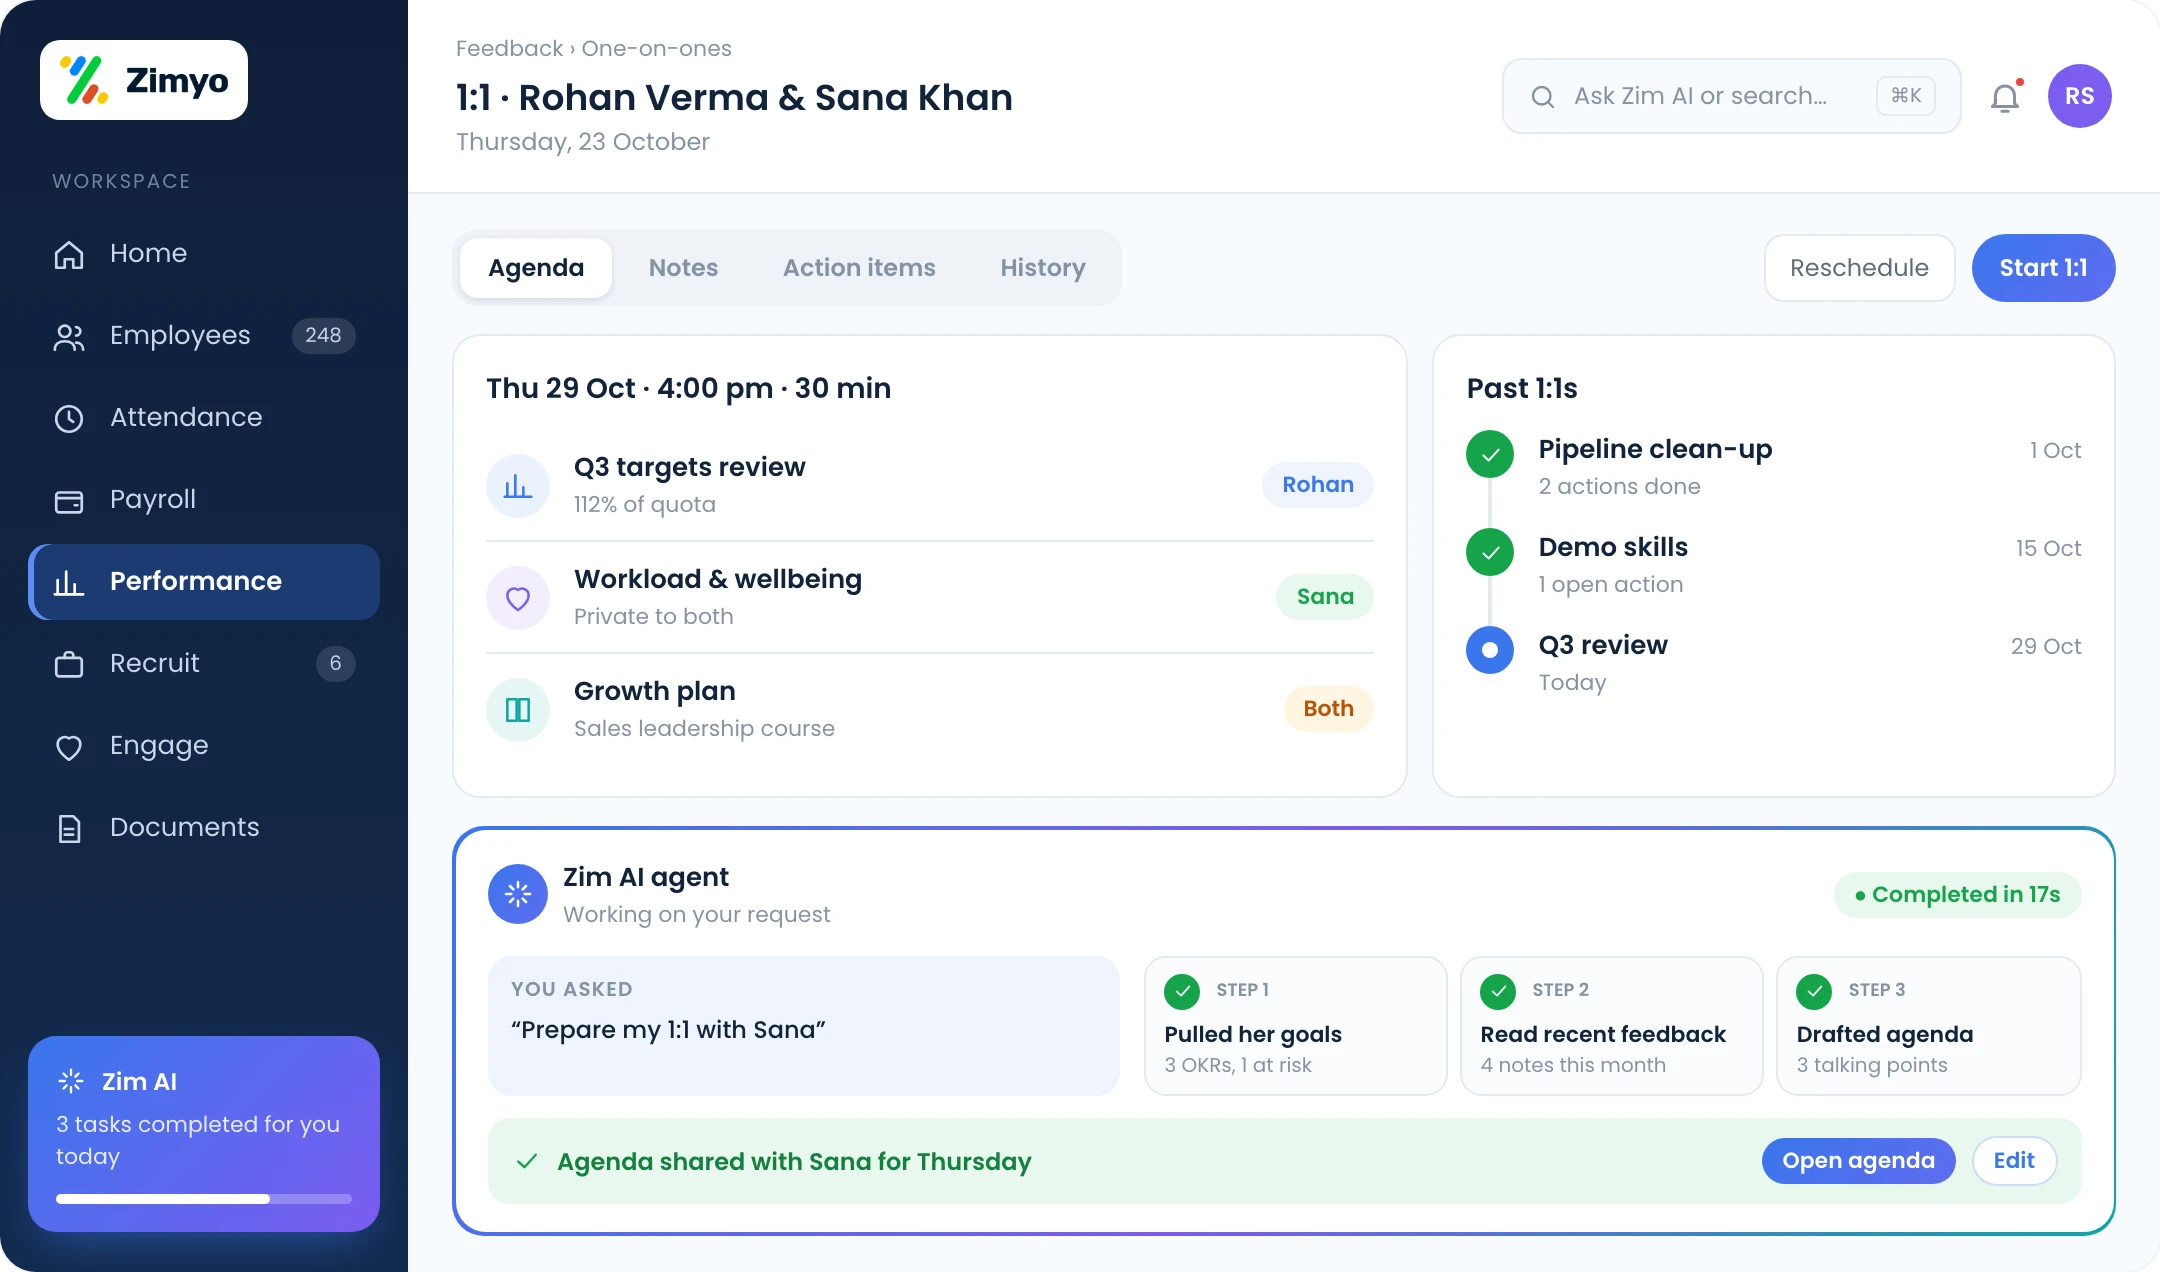Click the Attendance clock icon
The image size is (2160, 1272).
69,418
